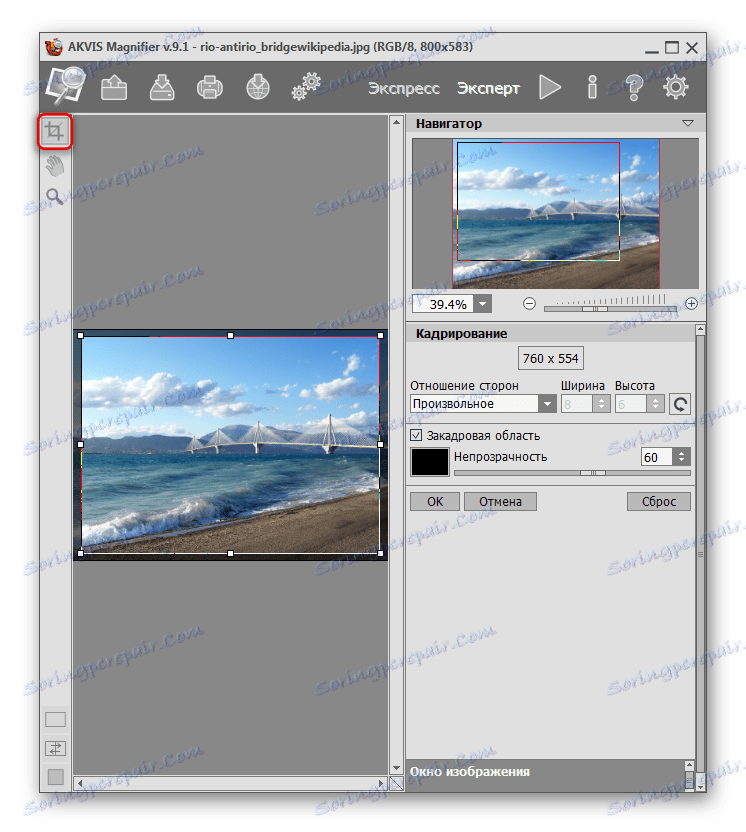Open the Отношение сторон dropdown Произвольное
Viewport: 746px width, 832px height.
click(483, 404)
